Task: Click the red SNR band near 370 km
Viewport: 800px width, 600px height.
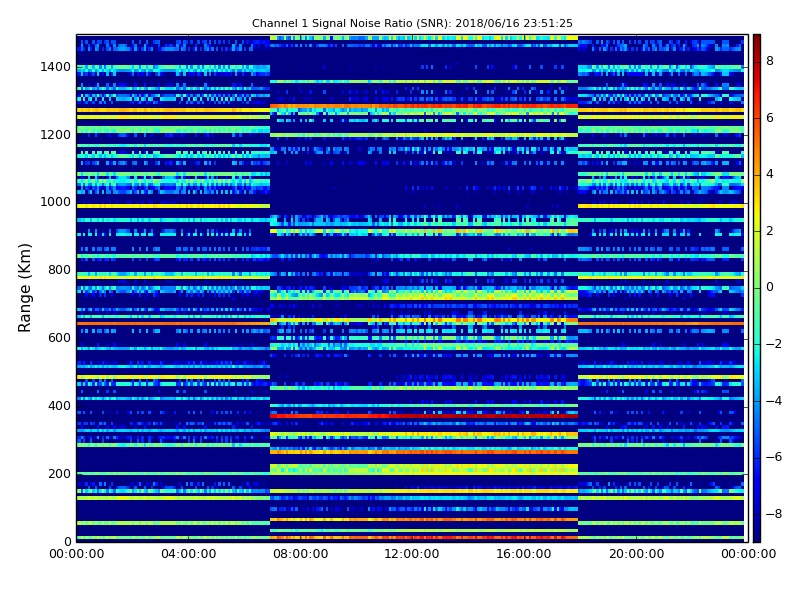Action: [x=424, y=416]
